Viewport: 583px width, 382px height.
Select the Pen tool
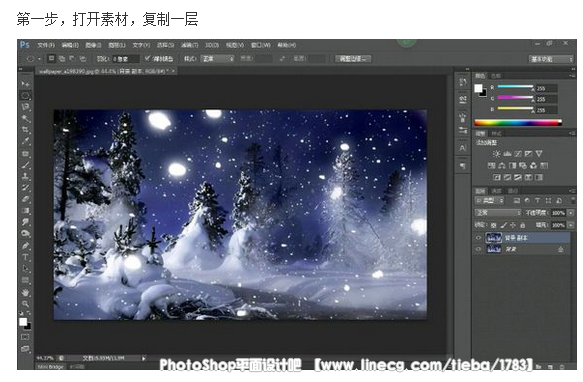[x=25, y=245]
